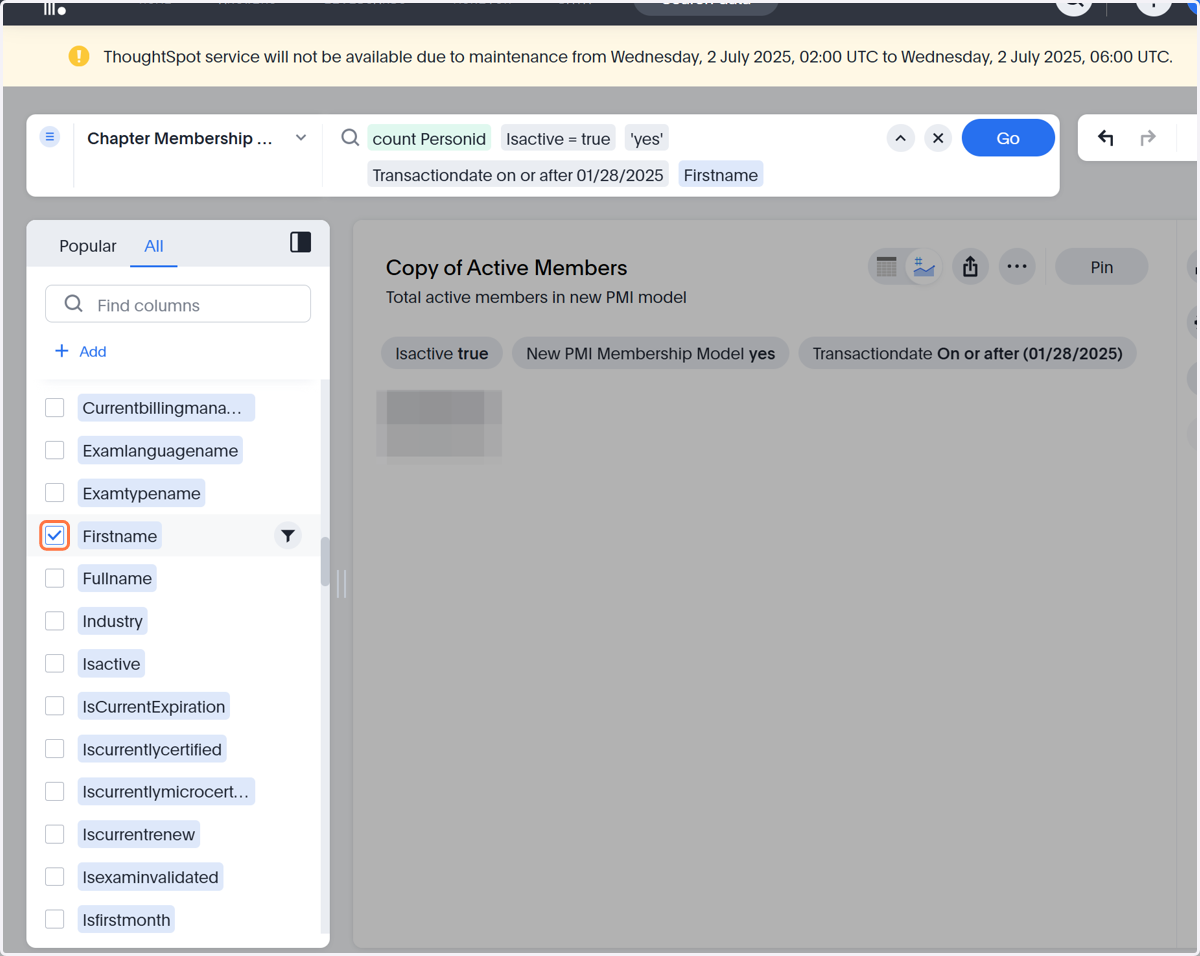Viewport: 1200px width, 956px height.
Task: Click the search magnifier icon in query bar
Action: click(350, 138)
